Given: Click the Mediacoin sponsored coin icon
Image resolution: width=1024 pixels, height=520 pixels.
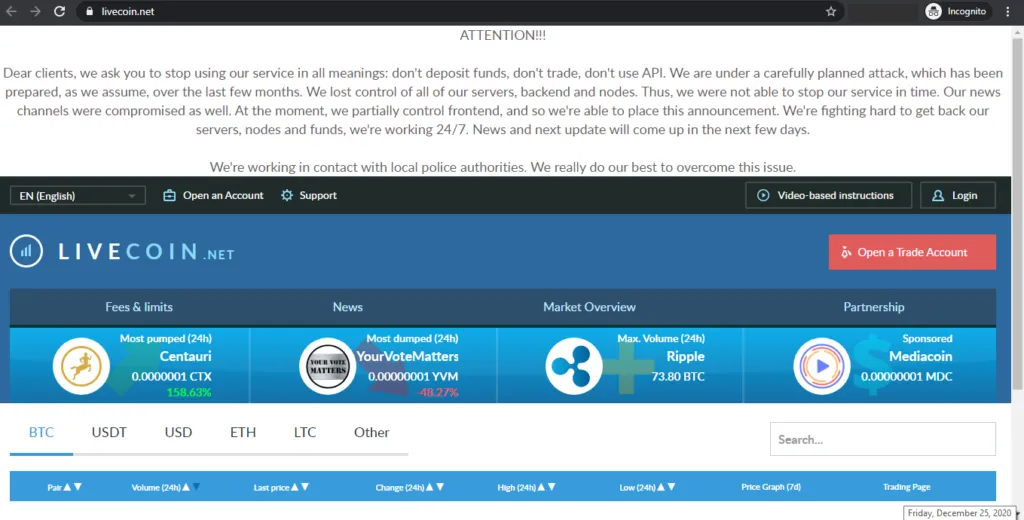Looking at the screenshot, I should (822, 366).
